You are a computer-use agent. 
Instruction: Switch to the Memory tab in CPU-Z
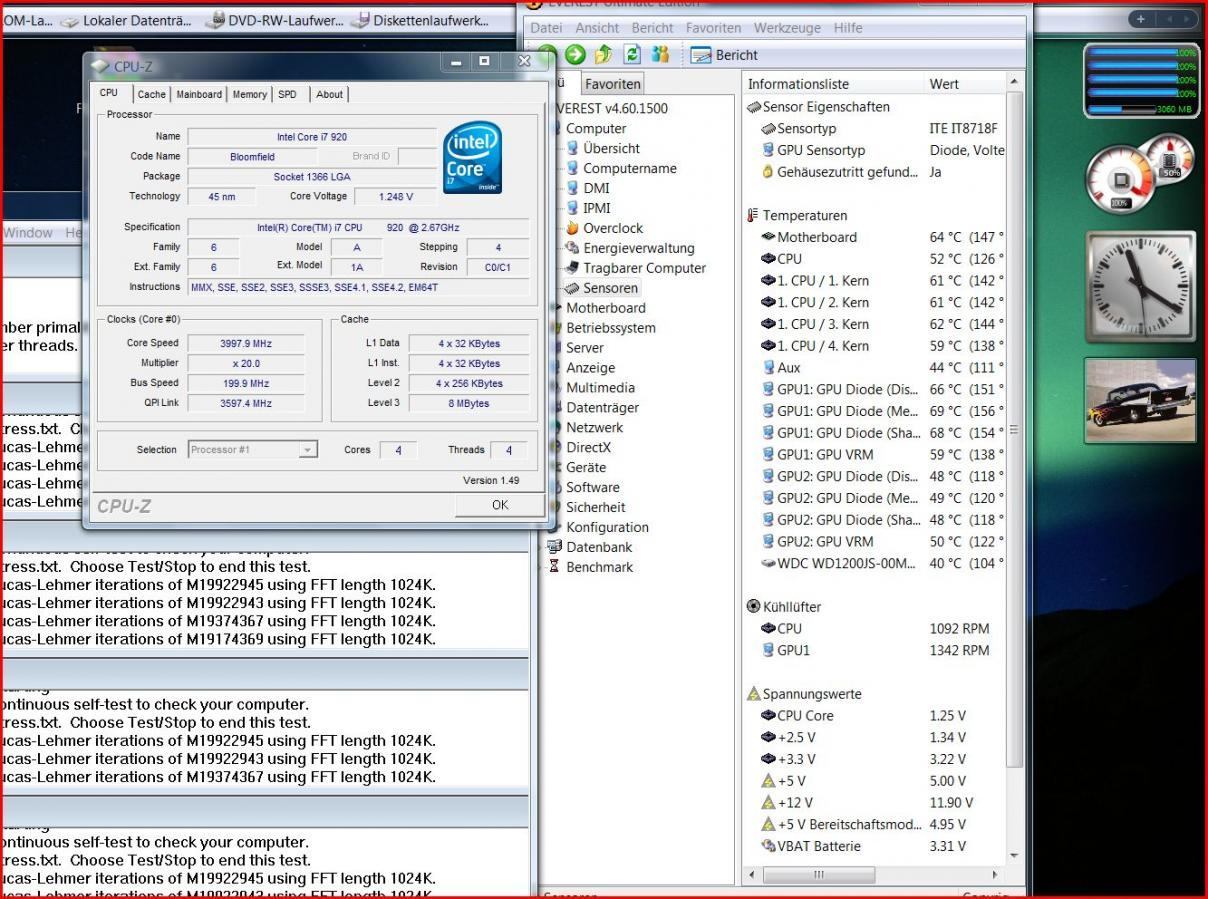click(x=249, y=94)
